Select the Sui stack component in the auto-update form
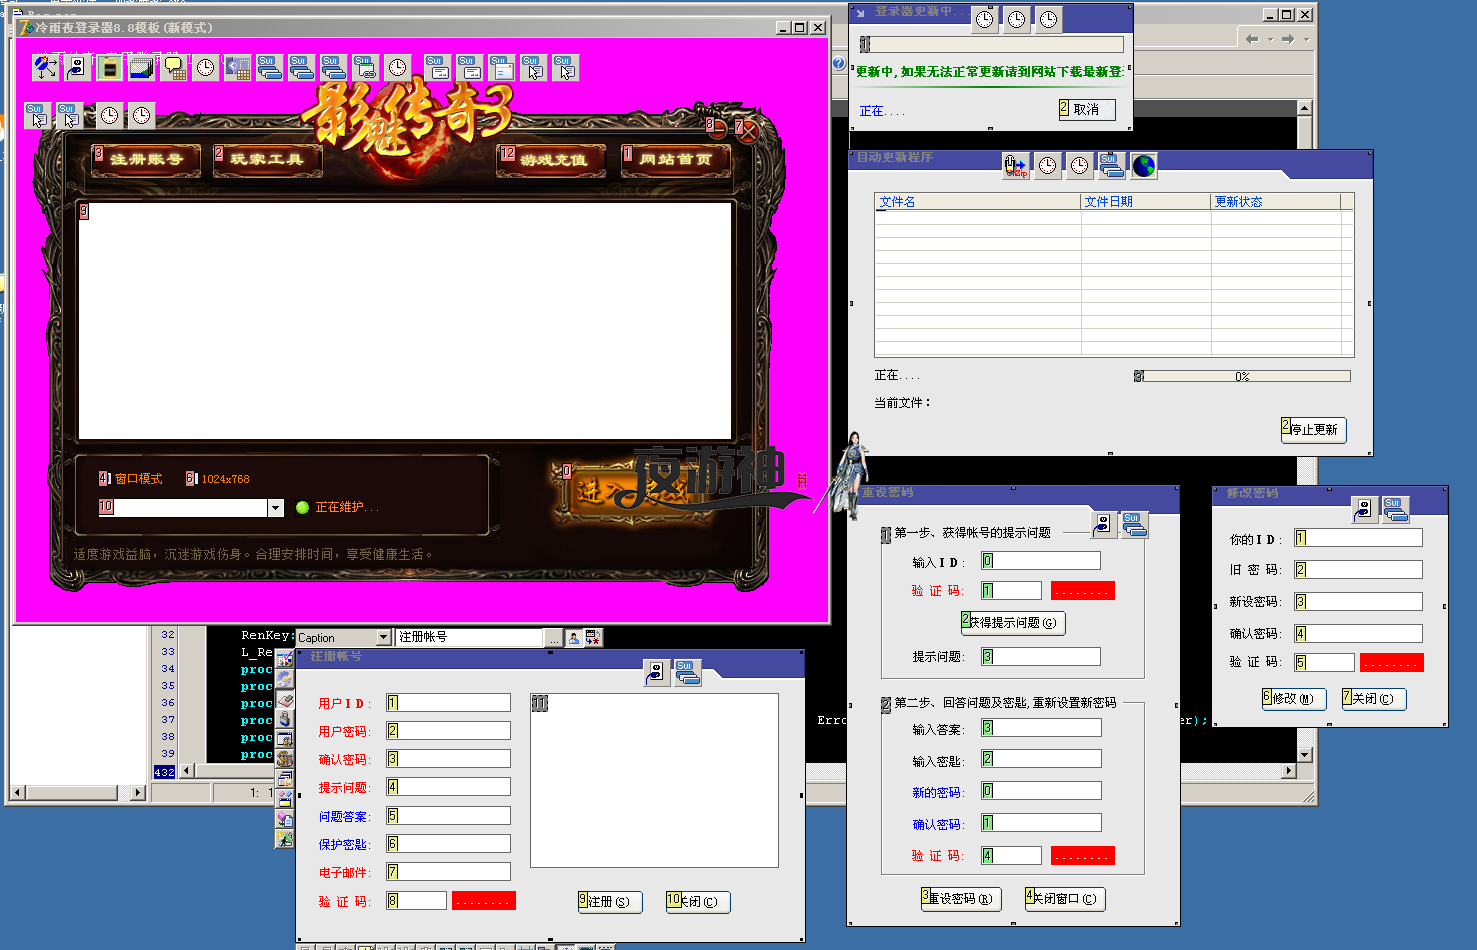The width and height of the screenshot is (1477, 950). [x=1112, y=165]
